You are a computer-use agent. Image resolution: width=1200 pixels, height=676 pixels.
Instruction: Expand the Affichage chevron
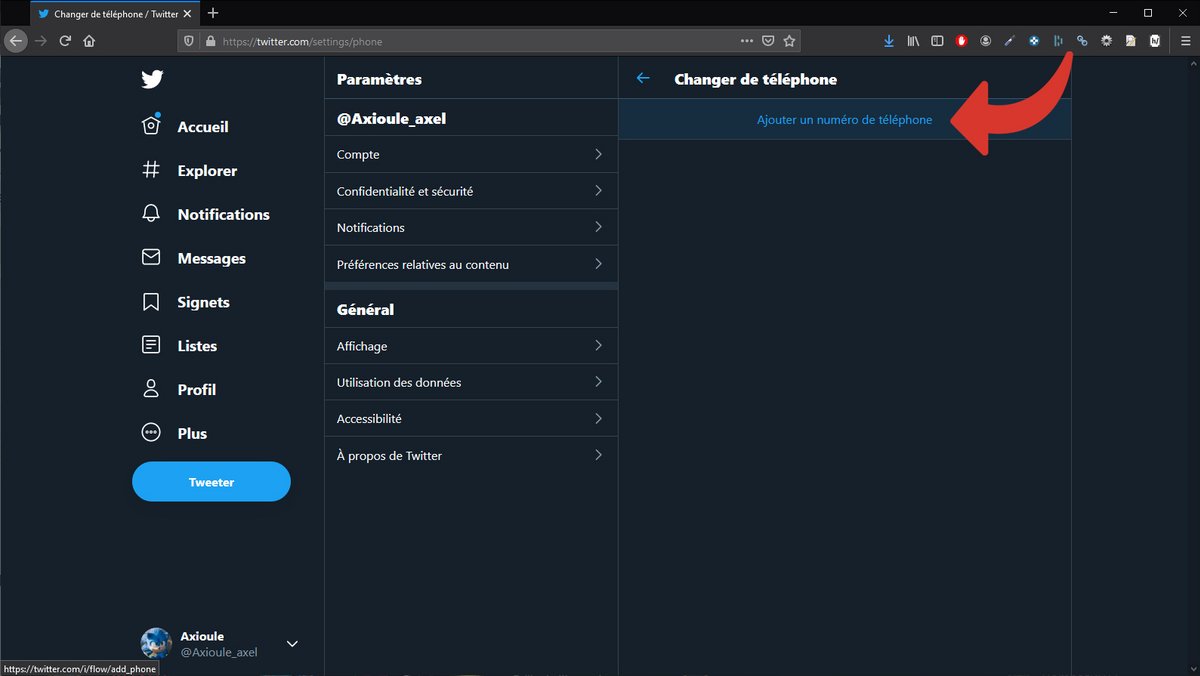[598, 345]
